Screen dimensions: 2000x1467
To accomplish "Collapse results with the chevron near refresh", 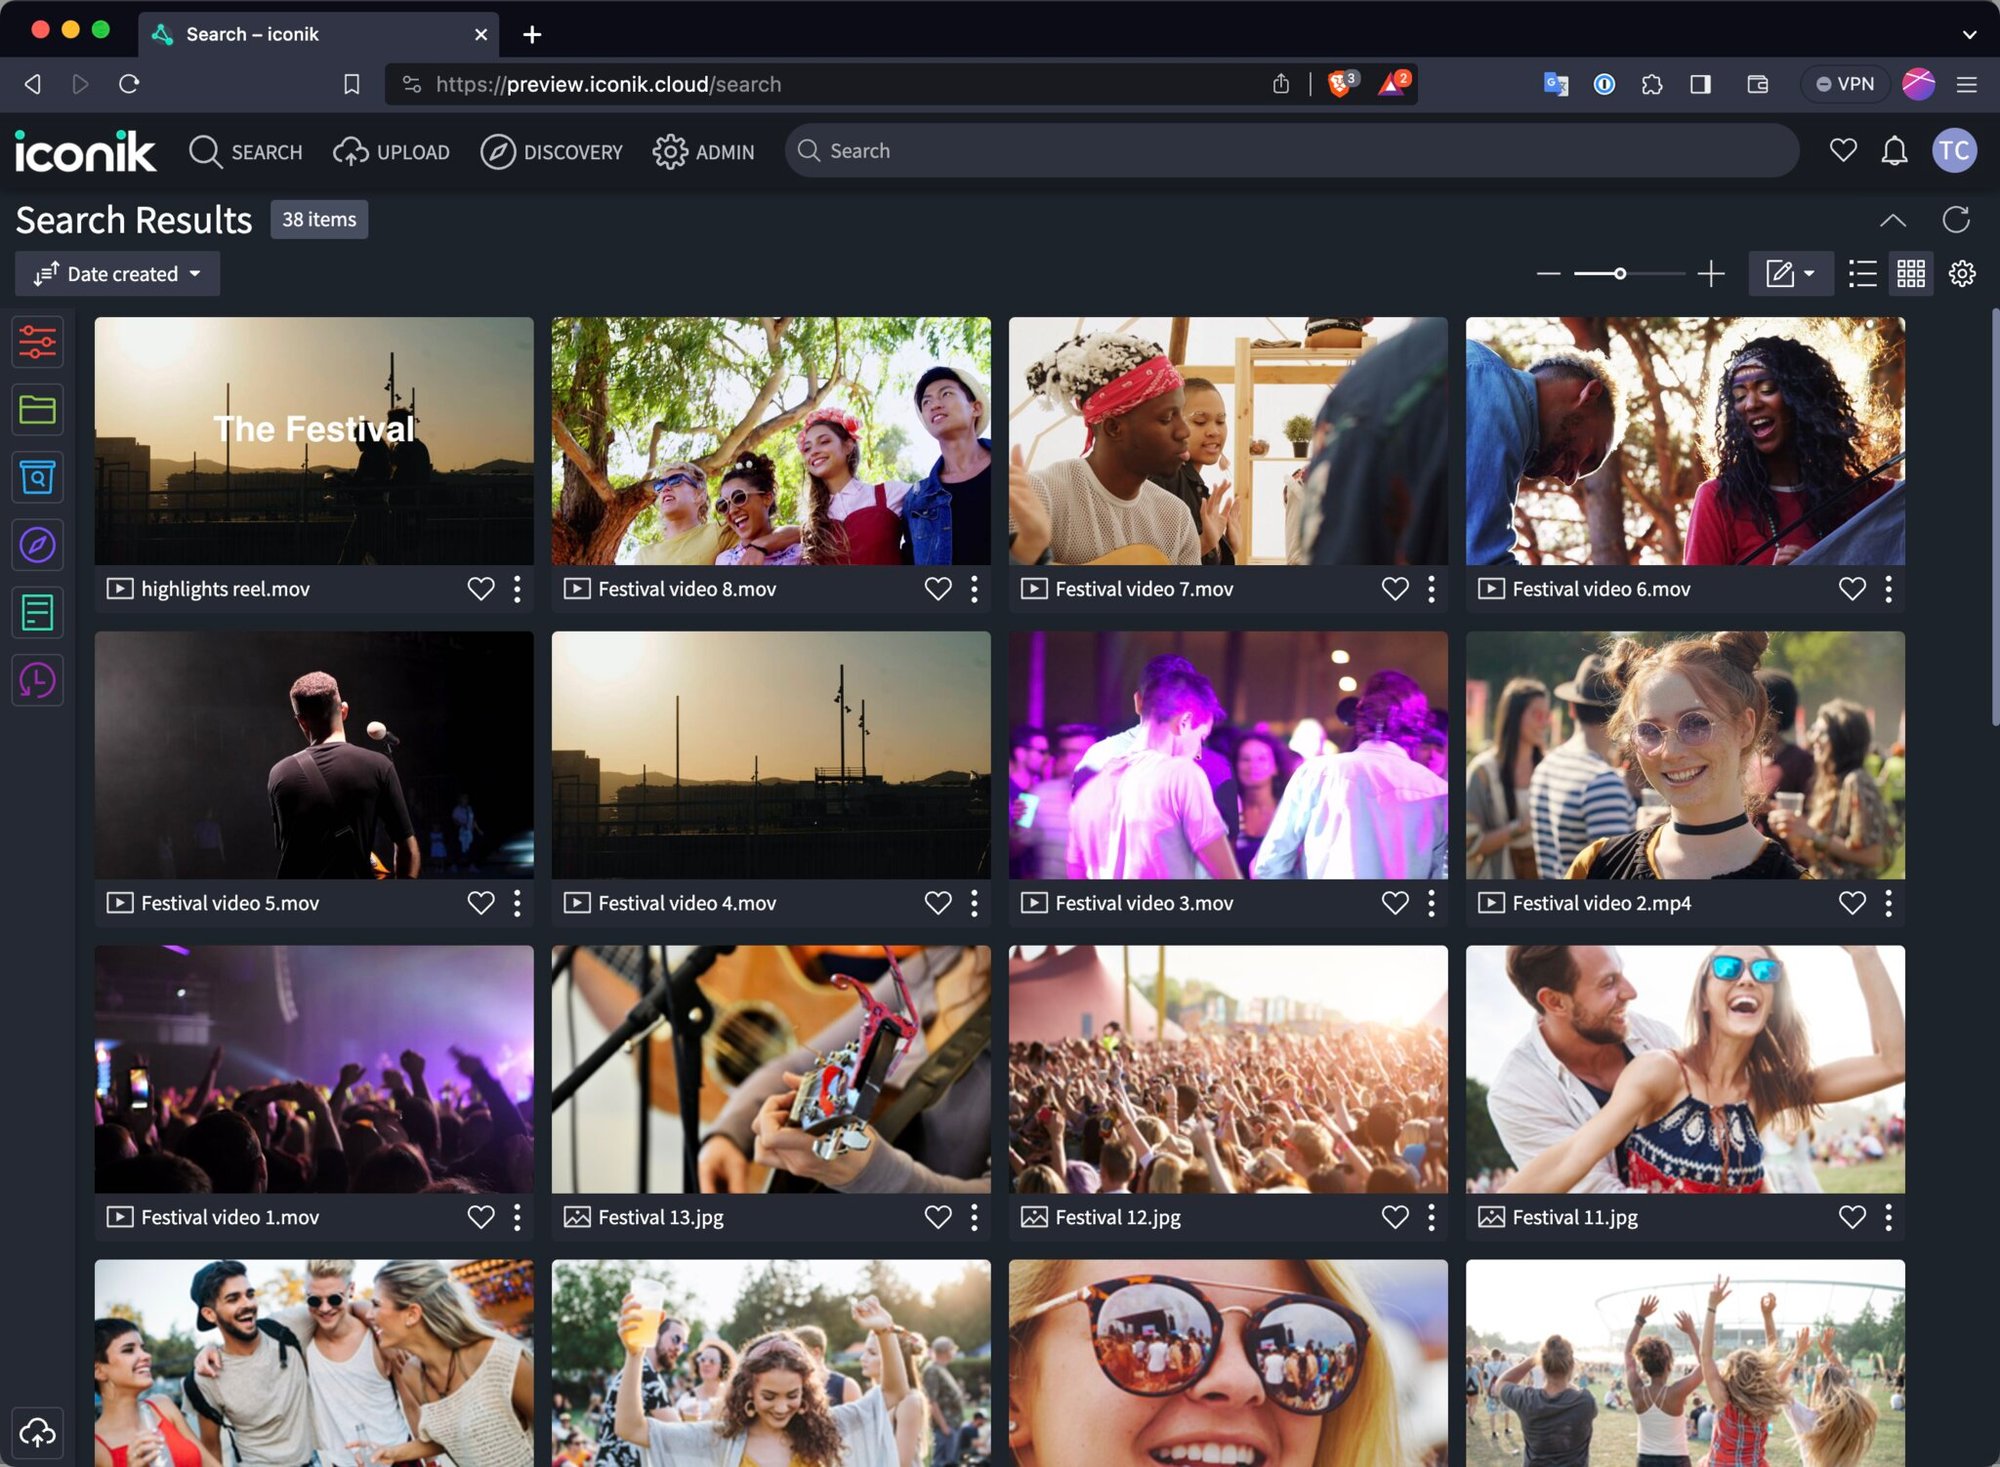I will pos(1893,219).
